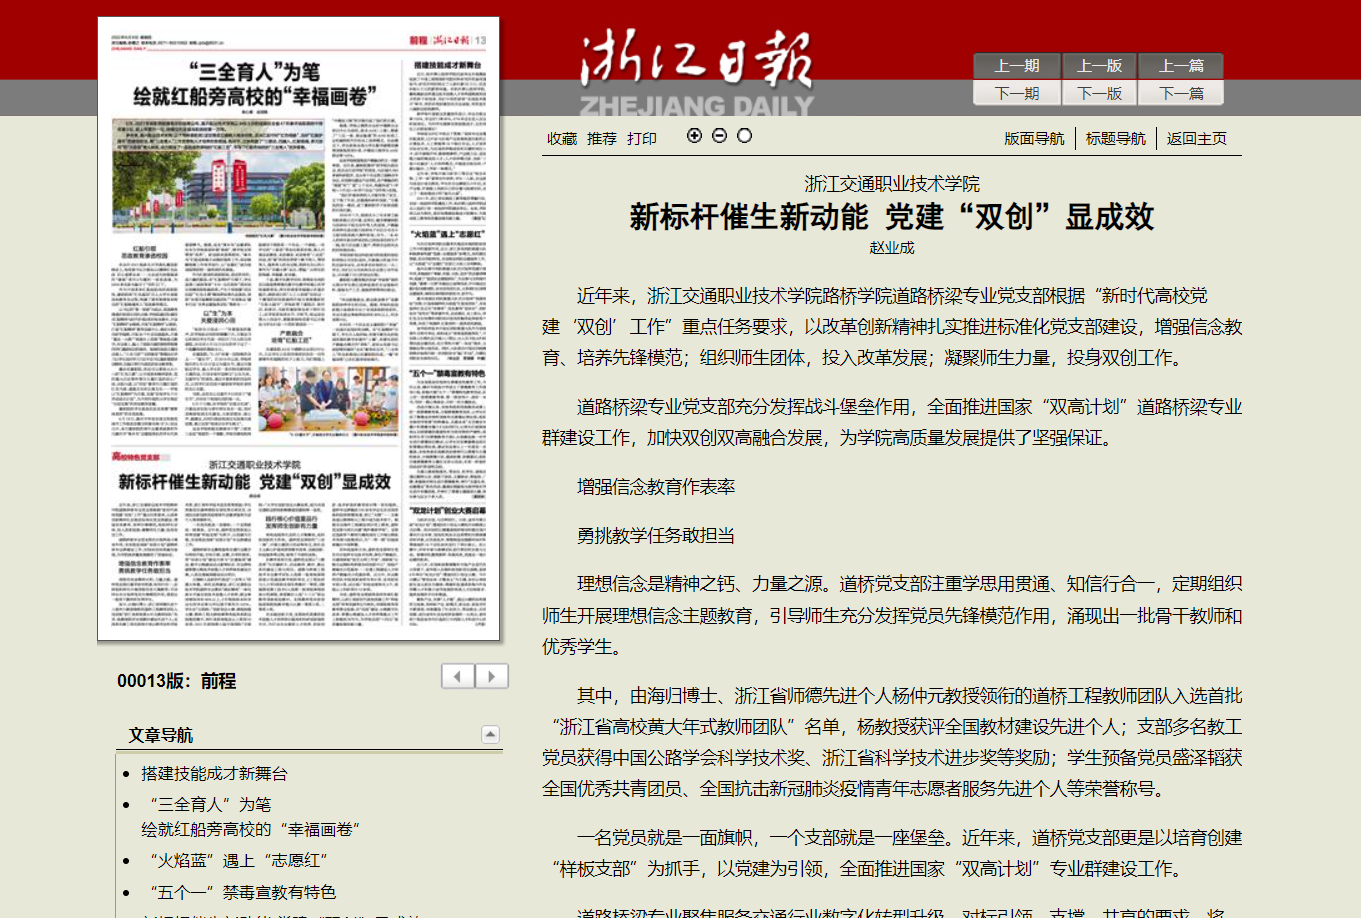Open the 下一版 next page button
Viewport: 1361px width, 918px height.
click(1099, 93)
